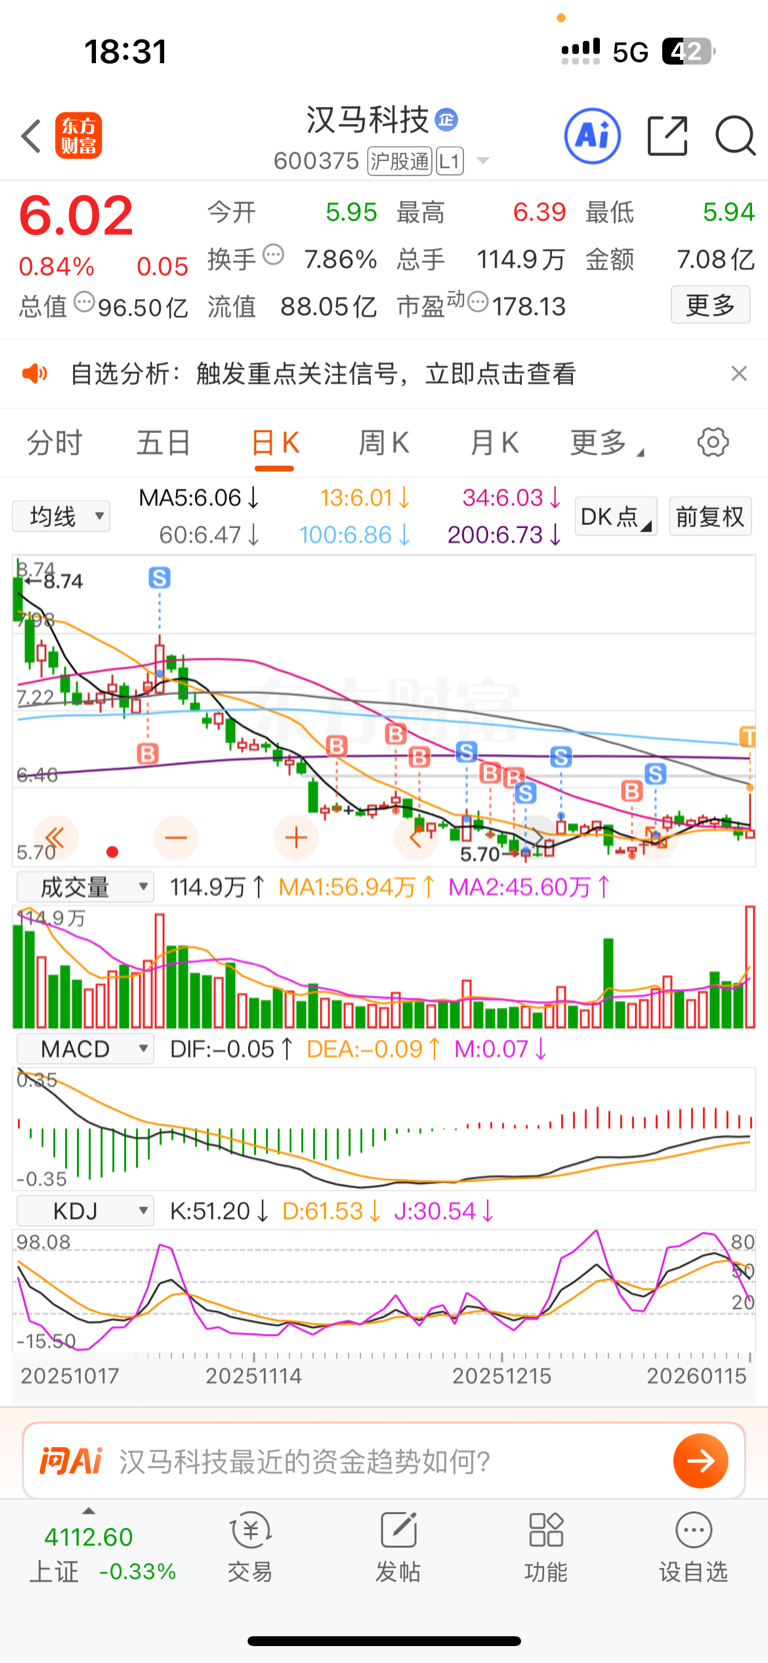The image size is (768, 1663).
Task: Select the 日K tab
Action: 275,442
